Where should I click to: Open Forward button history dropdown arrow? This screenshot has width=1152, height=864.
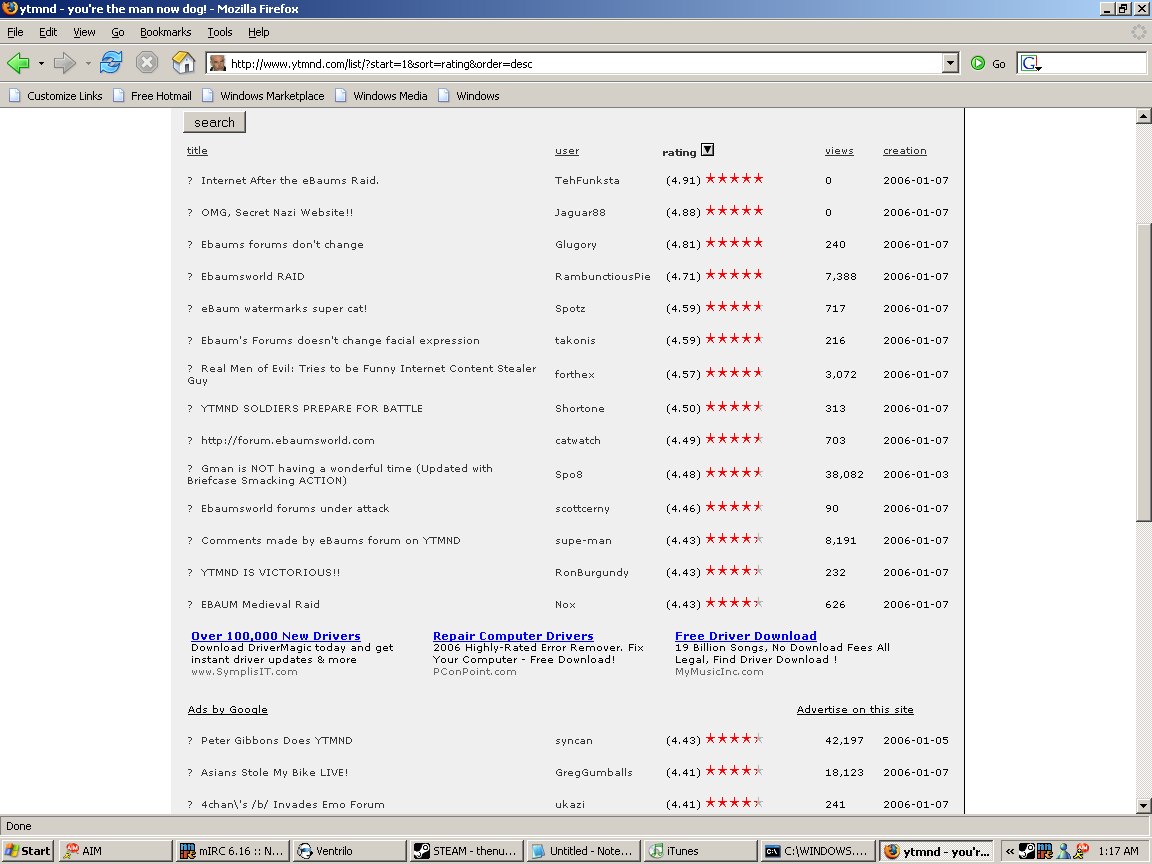pos(88,63)
